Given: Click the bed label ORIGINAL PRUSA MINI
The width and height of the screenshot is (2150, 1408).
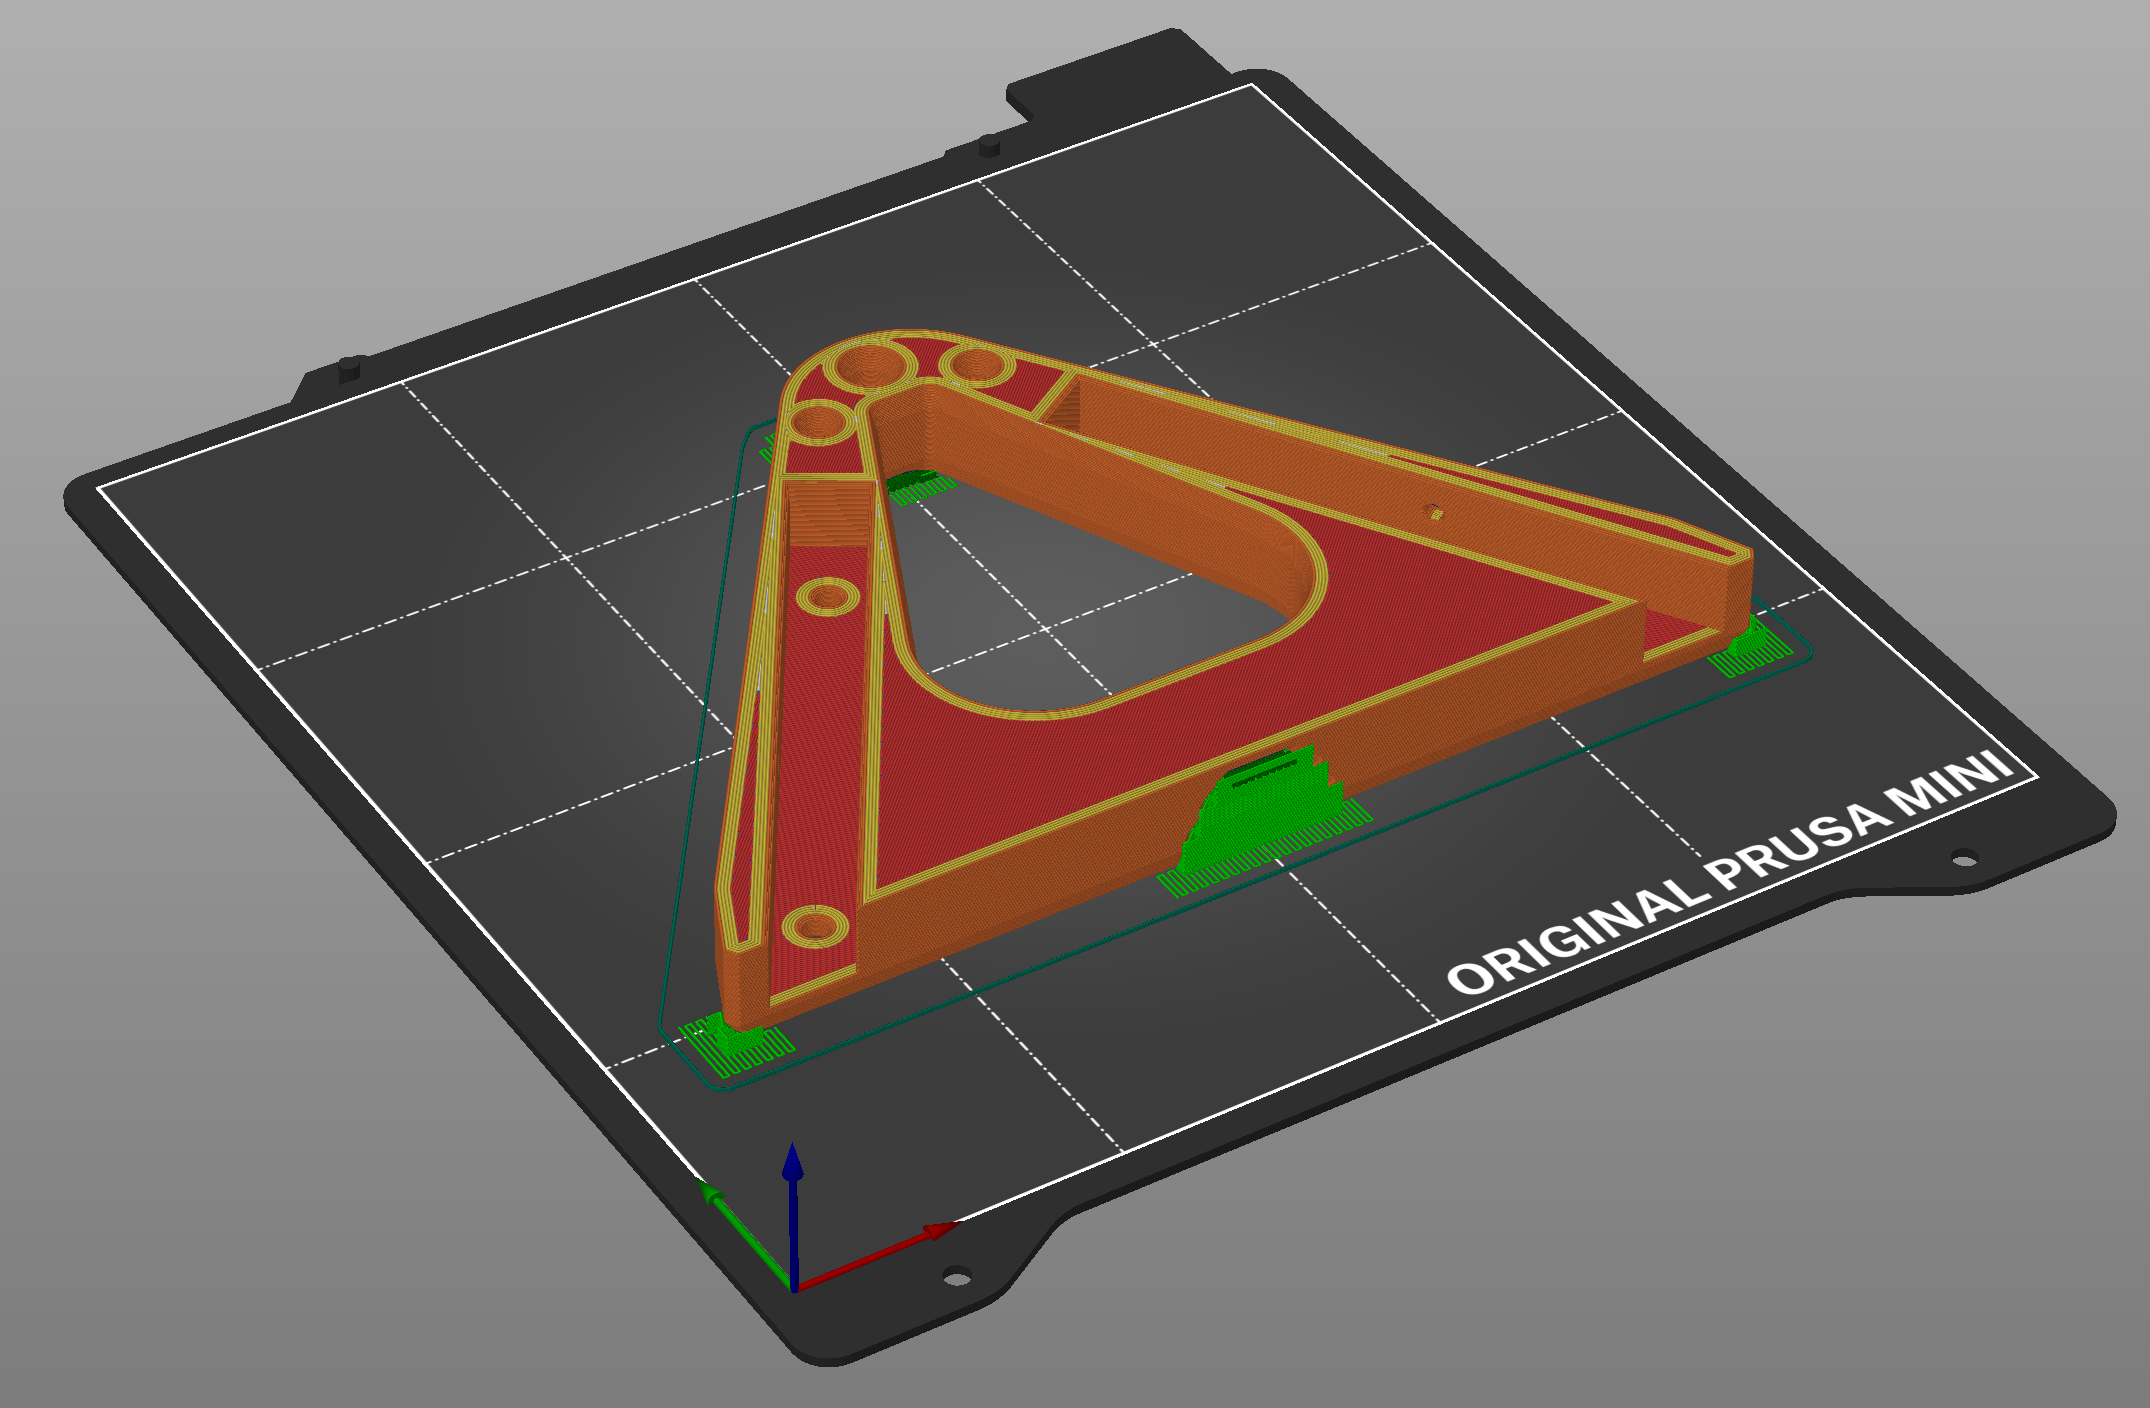Looking at the screenshot, I should click(x=1730, y=872).
